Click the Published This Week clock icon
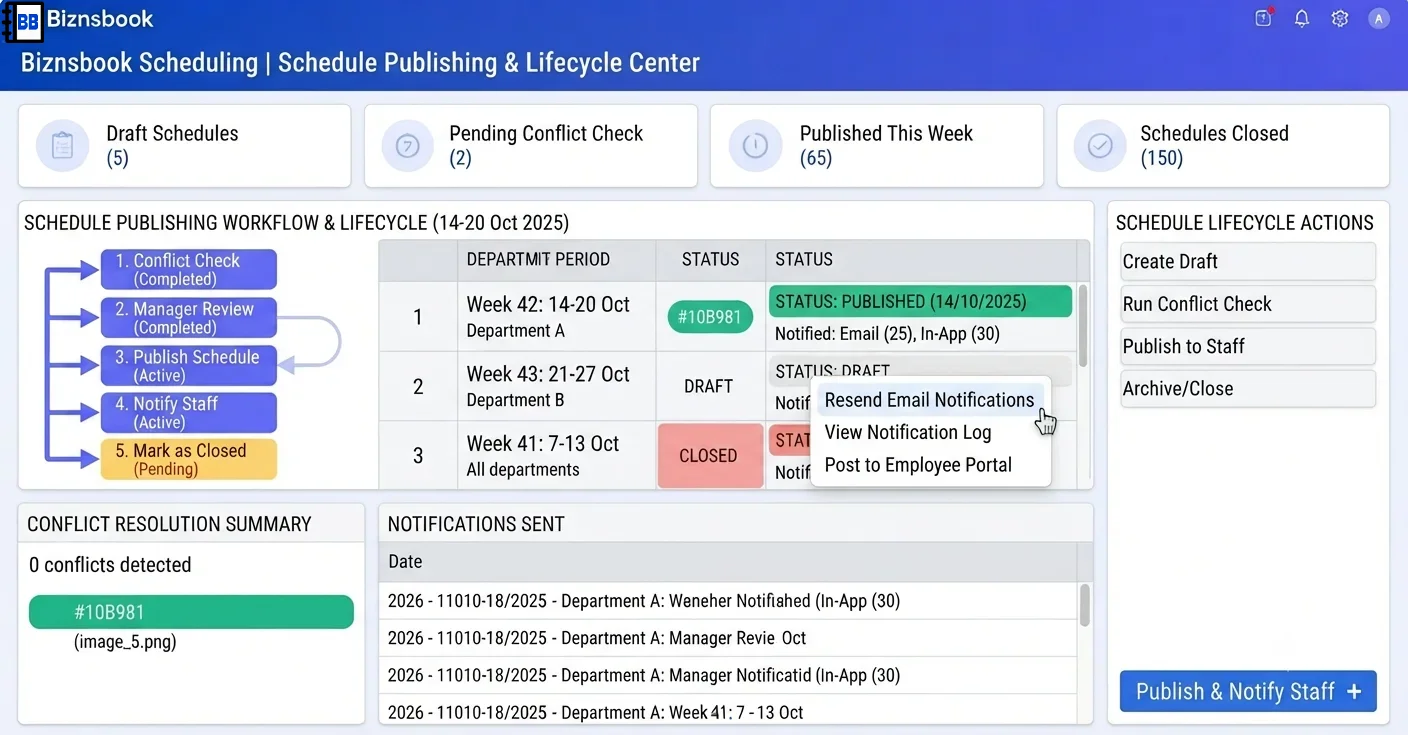This screenshot has height=735, width=1408. click(x=755, y=146)
